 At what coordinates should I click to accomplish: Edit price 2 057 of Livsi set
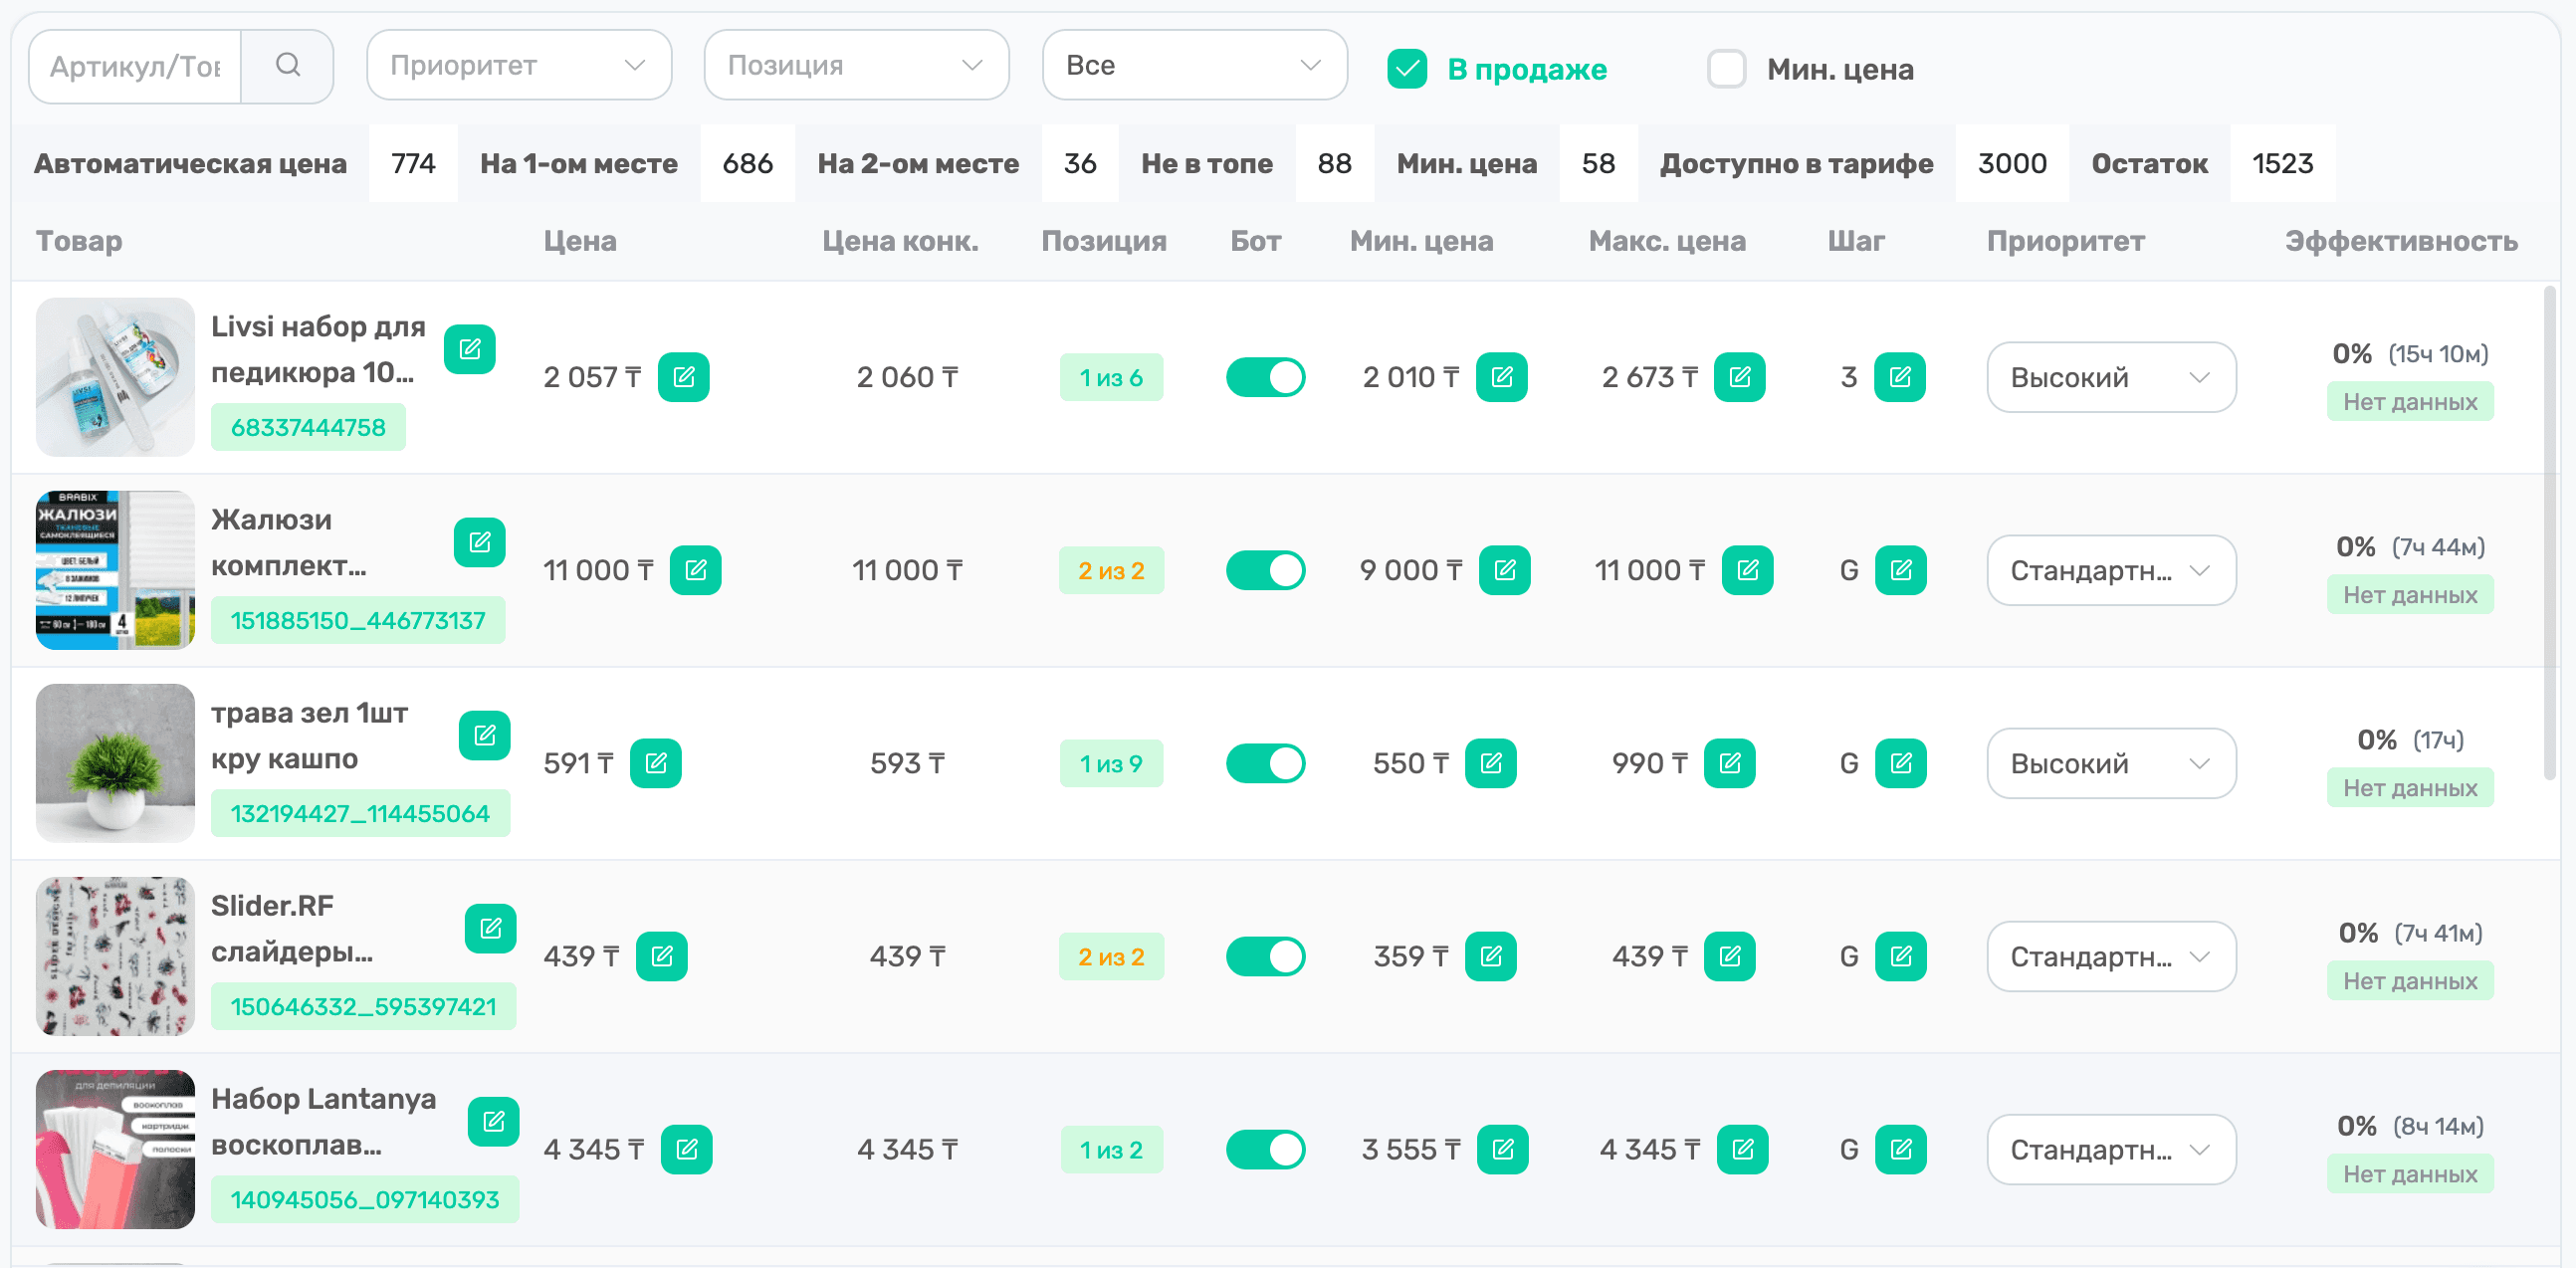[683, 377]
